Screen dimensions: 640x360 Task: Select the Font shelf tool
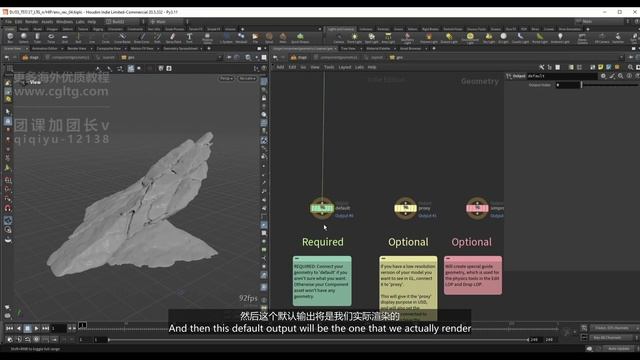coord(189,38)
